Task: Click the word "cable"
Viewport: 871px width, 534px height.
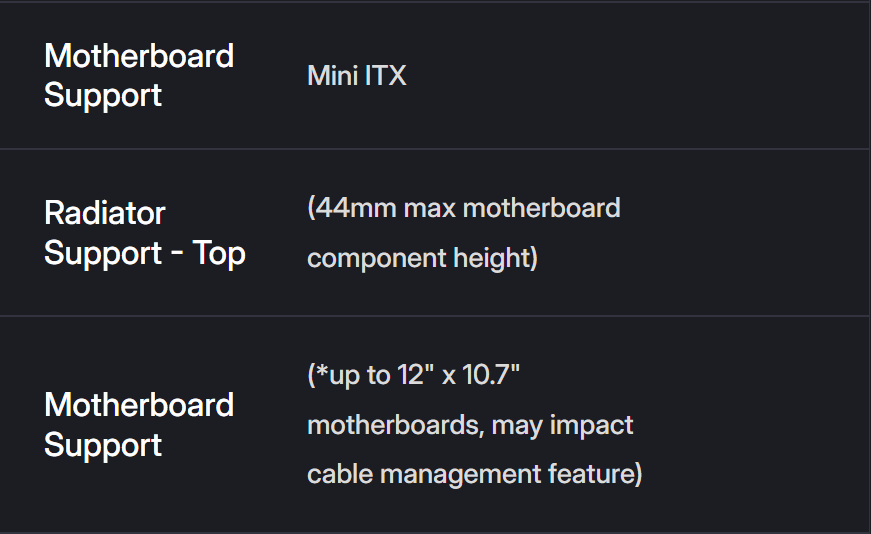Action: pyautogui.click(x=337, y=472)
